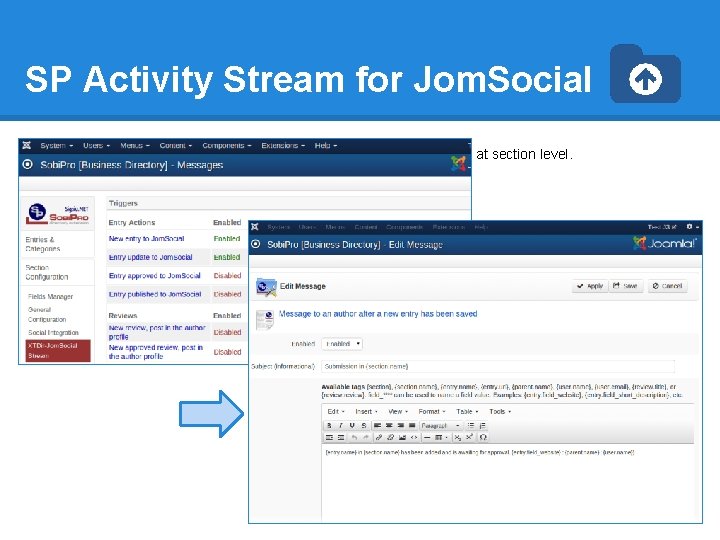
Task: Open the Enabled dropdown for the message
Action: coord(342,344)
